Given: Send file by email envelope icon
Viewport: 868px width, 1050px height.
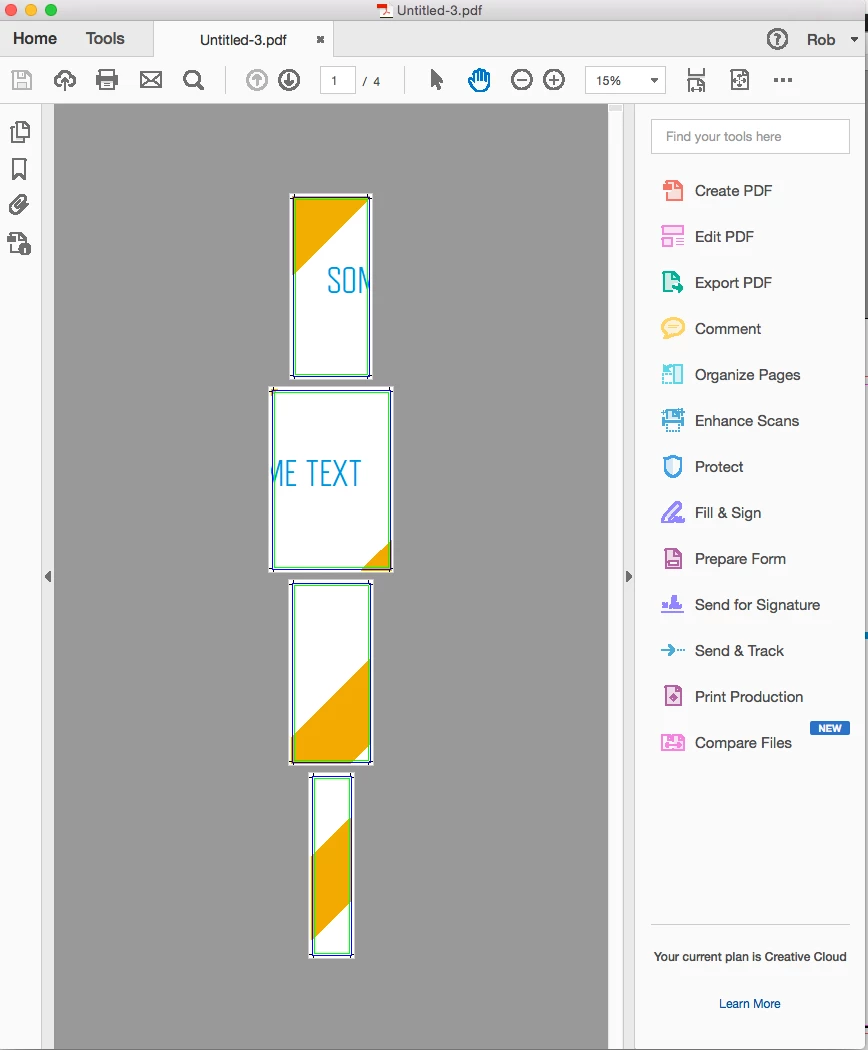Looking at the screenshot, I should point(151,80).
